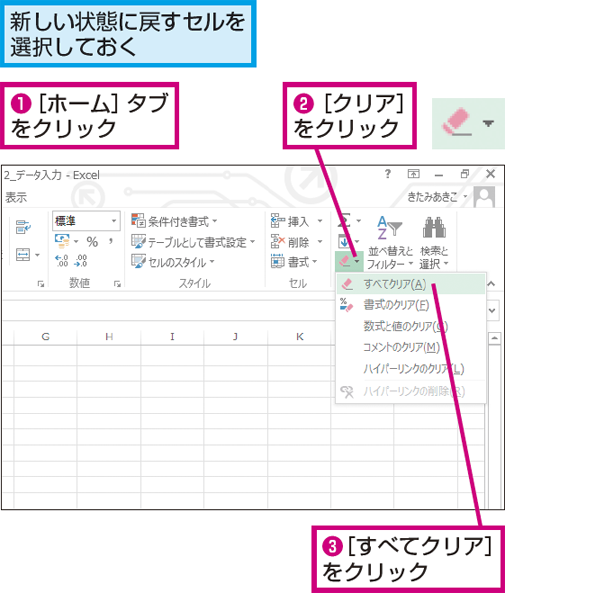Click the comma style button
The width and height of the screenshot is (600, 593).
tap(108, 241)
